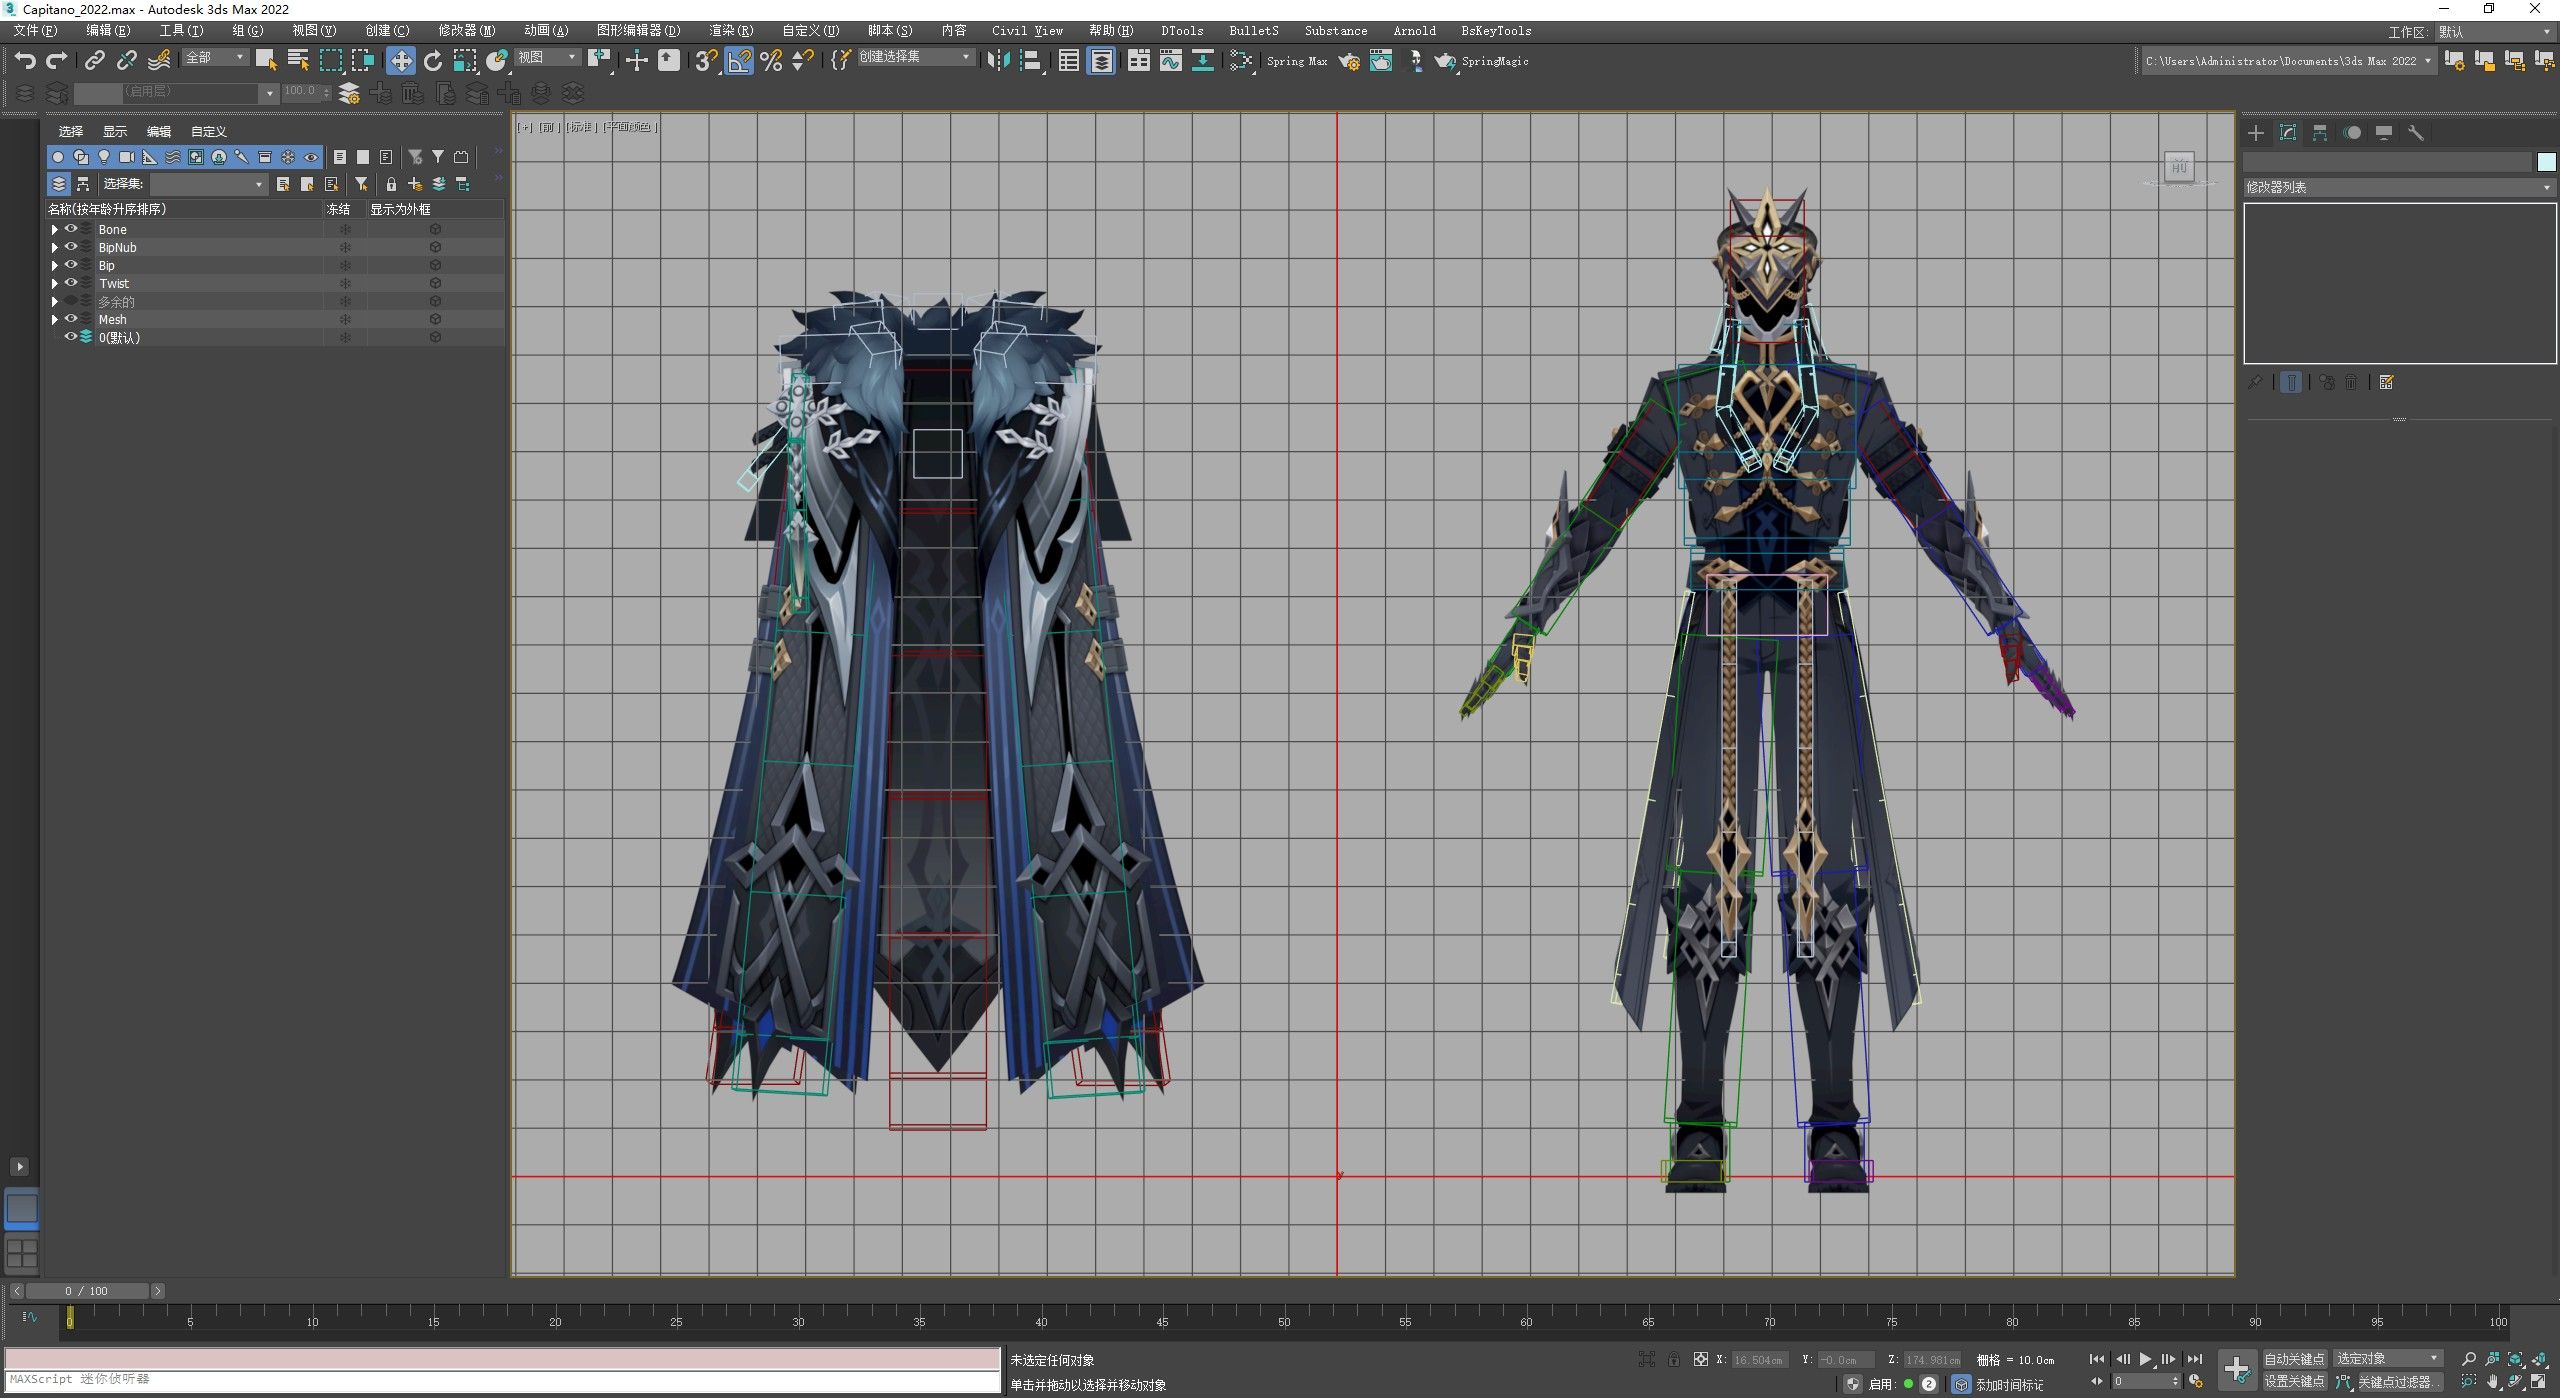Choose the Select Object tool

pyautogui.click(x=266, y=61)
